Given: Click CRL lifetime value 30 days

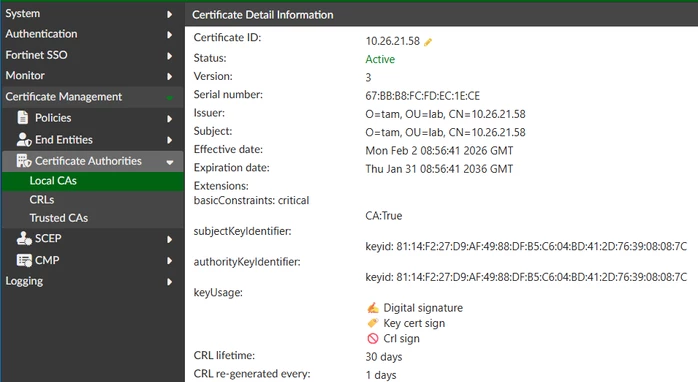Looking at the screenshot, I should [383, 357].
